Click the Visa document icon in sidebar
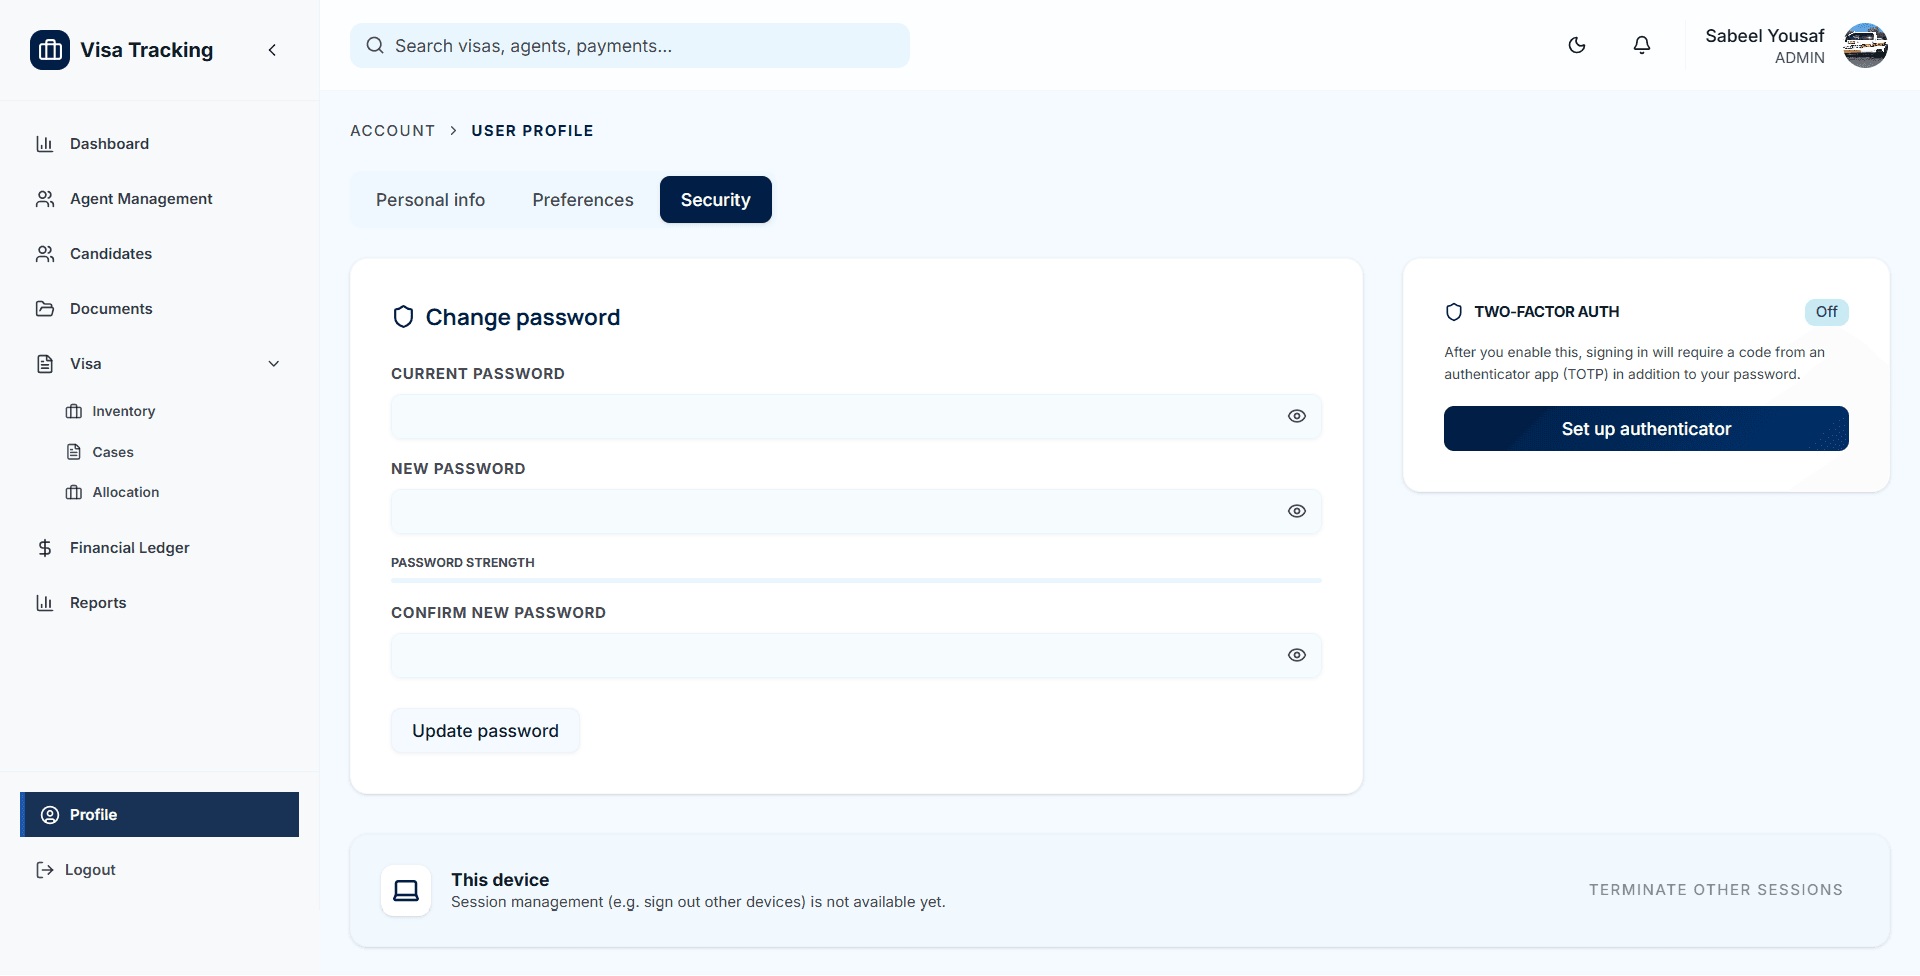Image resolution: width=1920 pixels, height=976 pixels. tap(45, 364)
